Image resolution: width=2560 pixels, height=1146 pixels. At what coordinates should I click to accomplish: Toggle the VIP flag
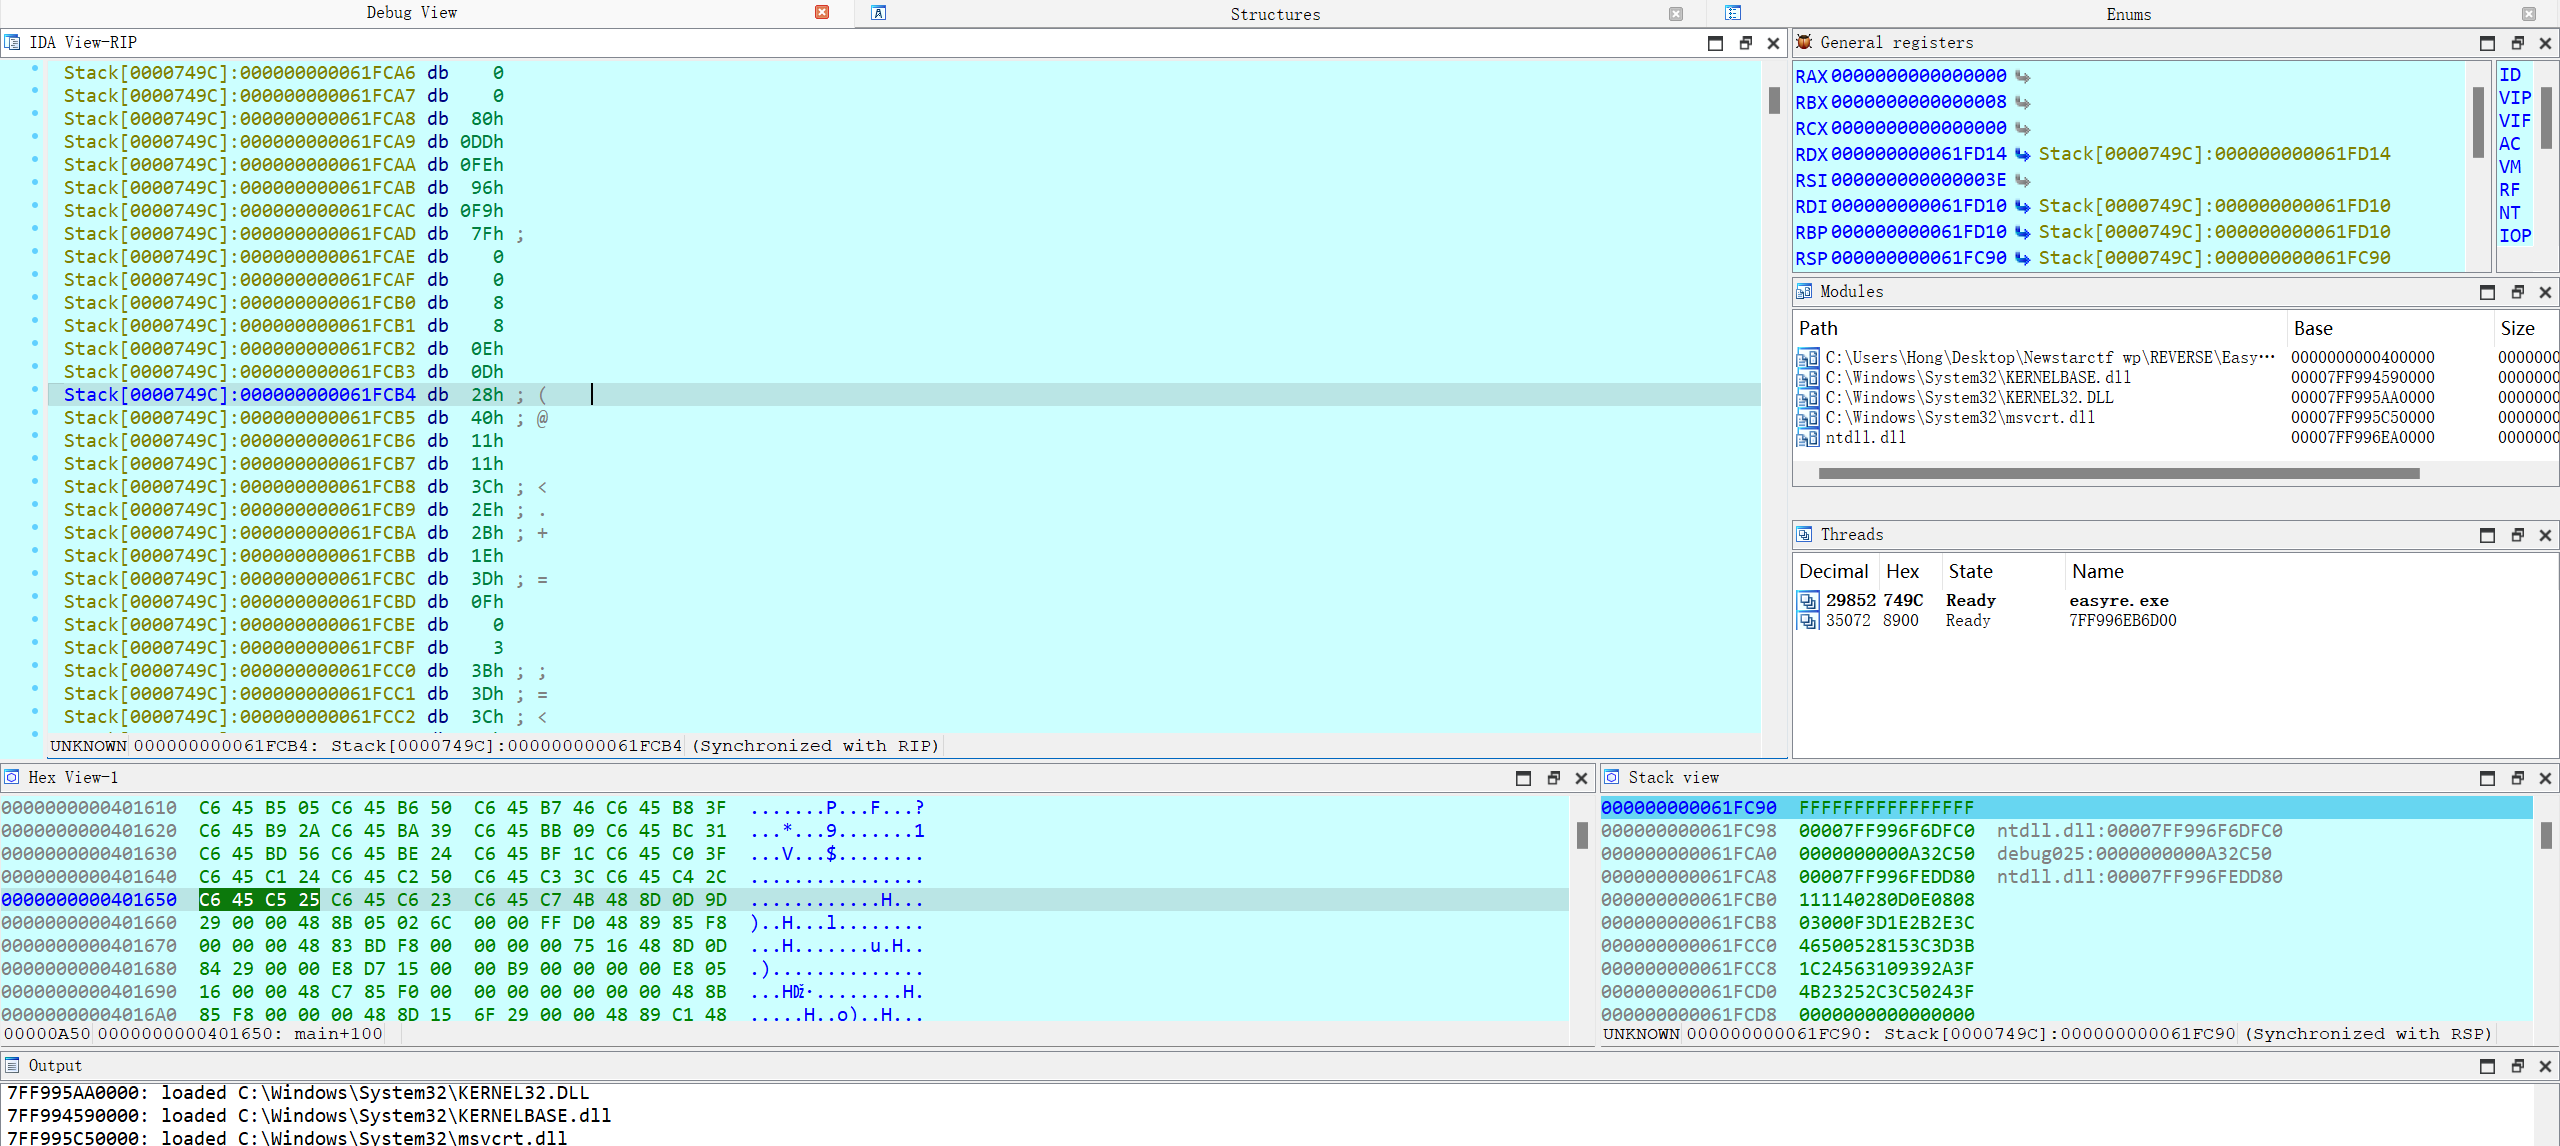[2515, 98]
